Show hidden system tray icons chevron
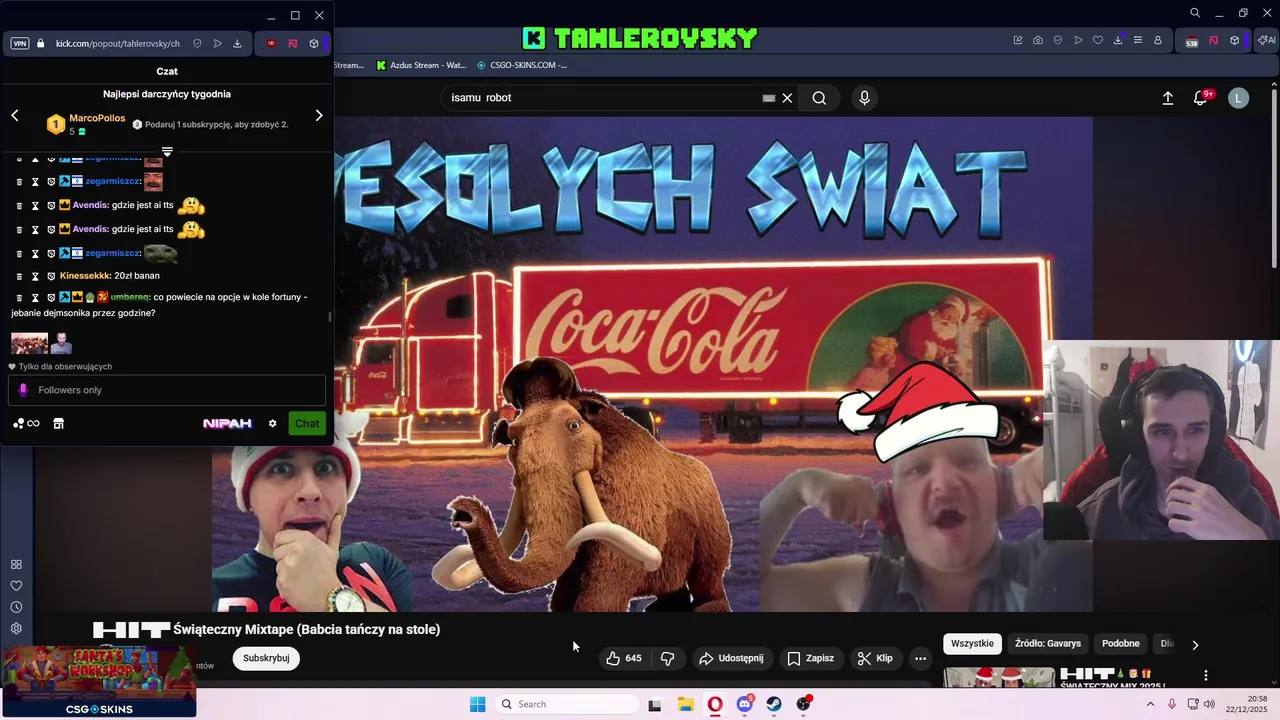1280x720 pixels. pos(1150,704)
